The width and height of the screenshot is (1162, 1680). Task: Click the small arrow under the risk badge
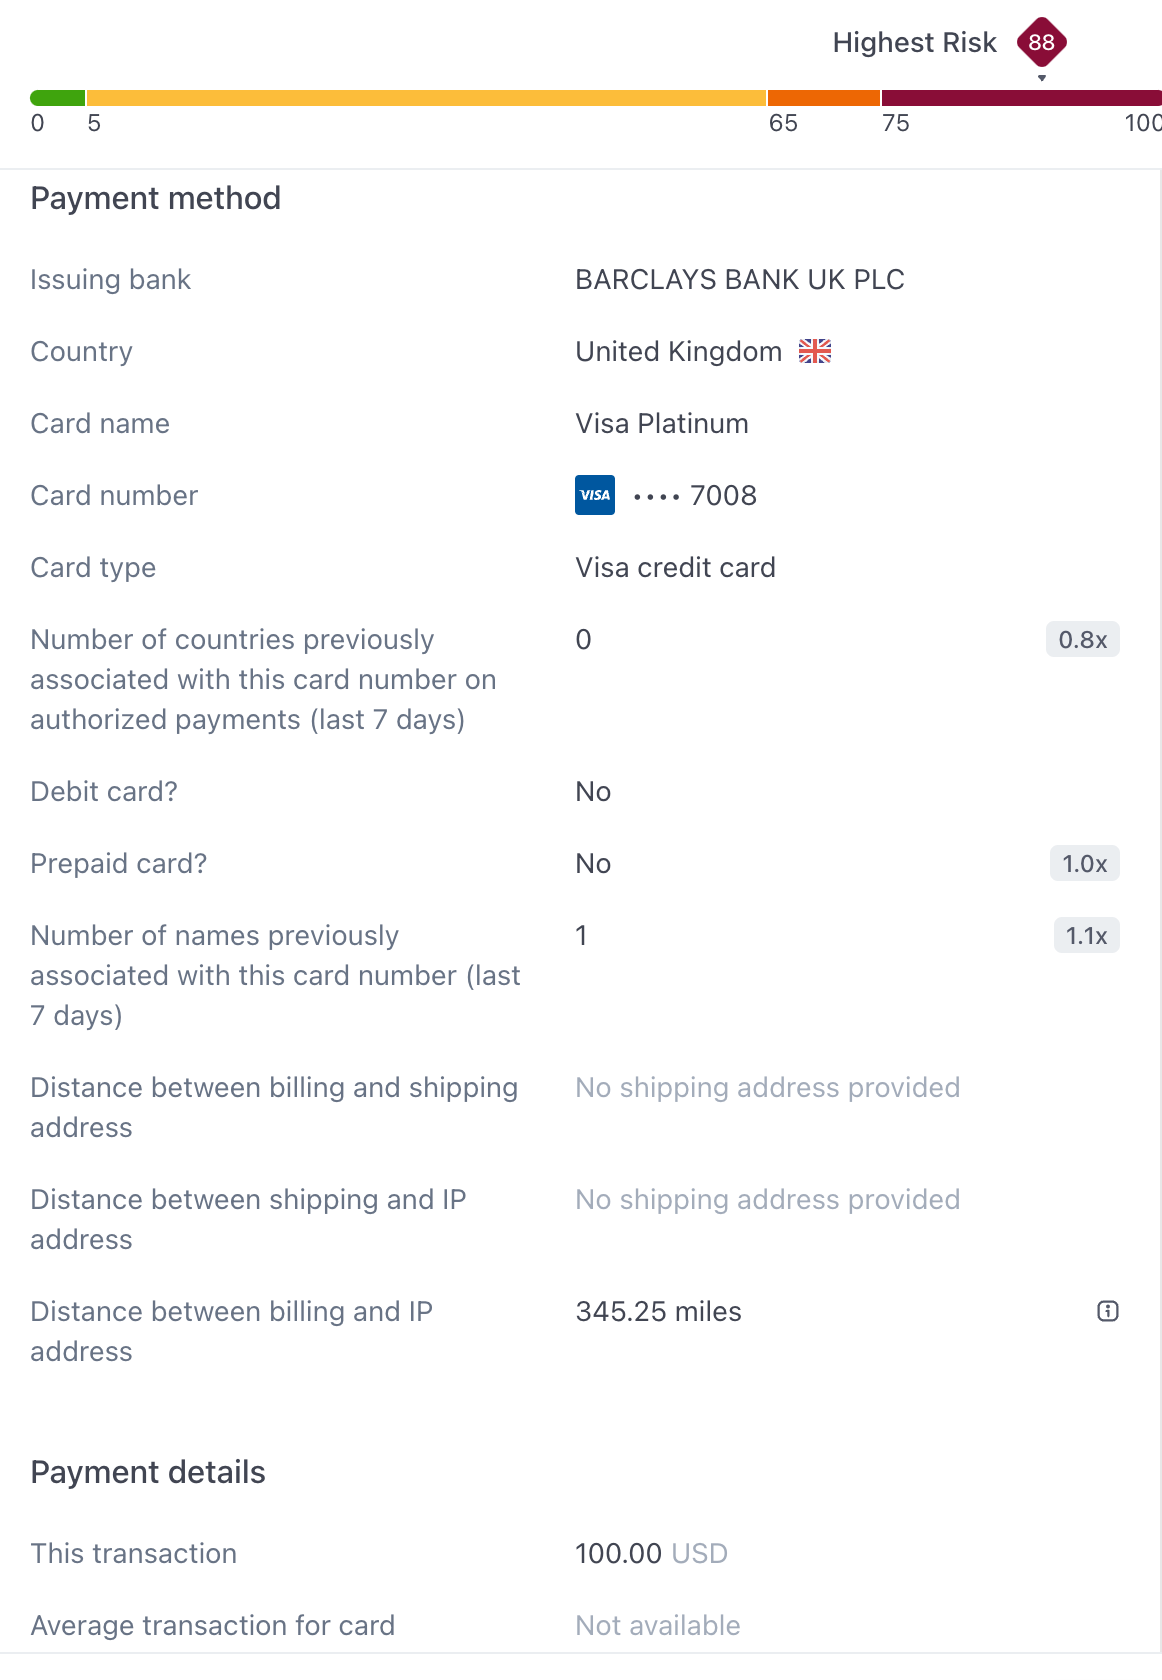point(1042,78)
